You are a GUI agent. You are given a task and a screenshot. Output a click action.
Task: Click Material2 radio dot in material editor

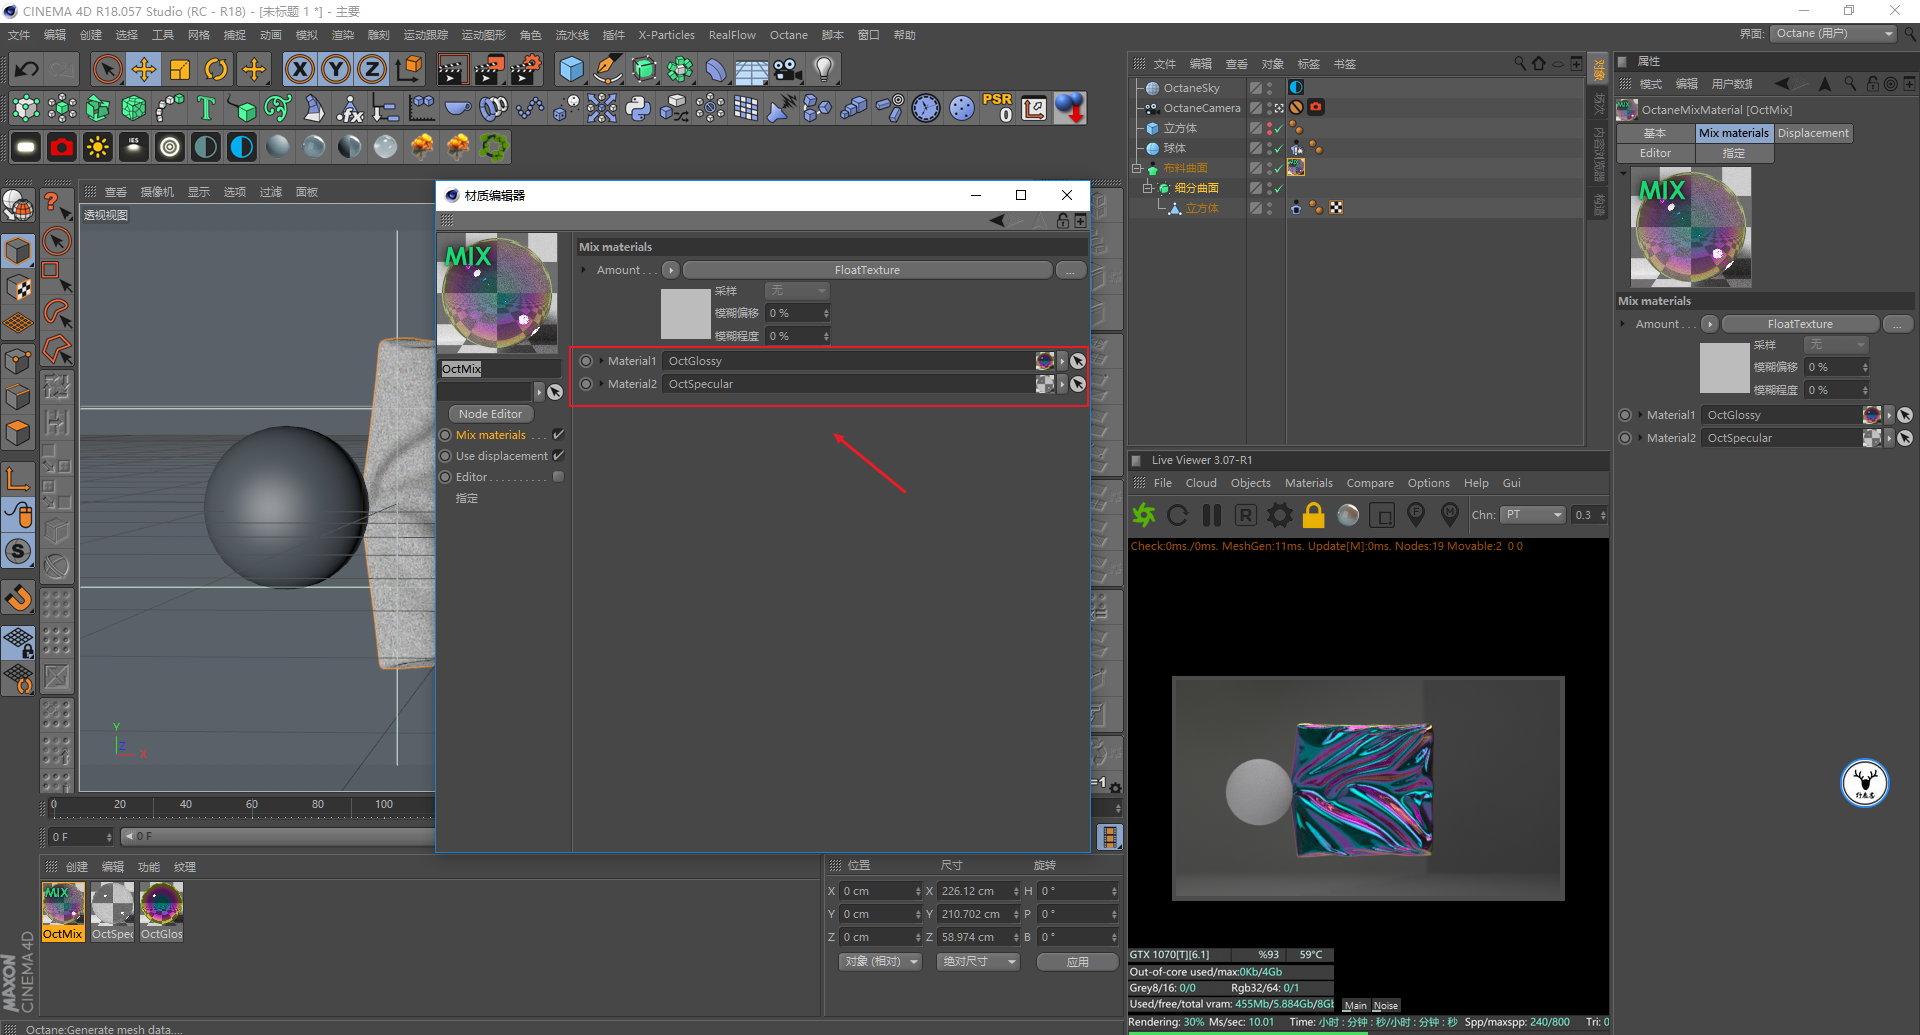pos(586,384)
